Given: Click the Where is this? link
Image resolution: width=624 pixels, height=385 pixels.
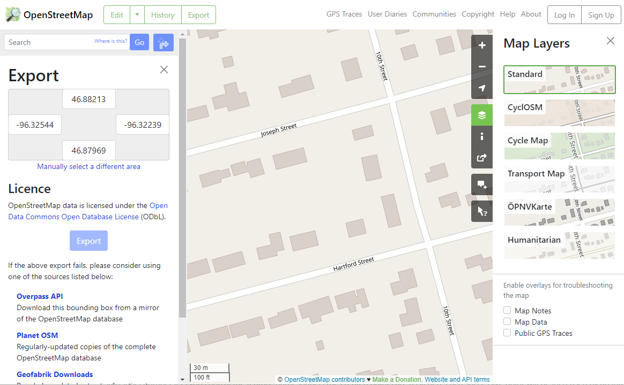Looking at the screenshot, I should pos(110,41).
